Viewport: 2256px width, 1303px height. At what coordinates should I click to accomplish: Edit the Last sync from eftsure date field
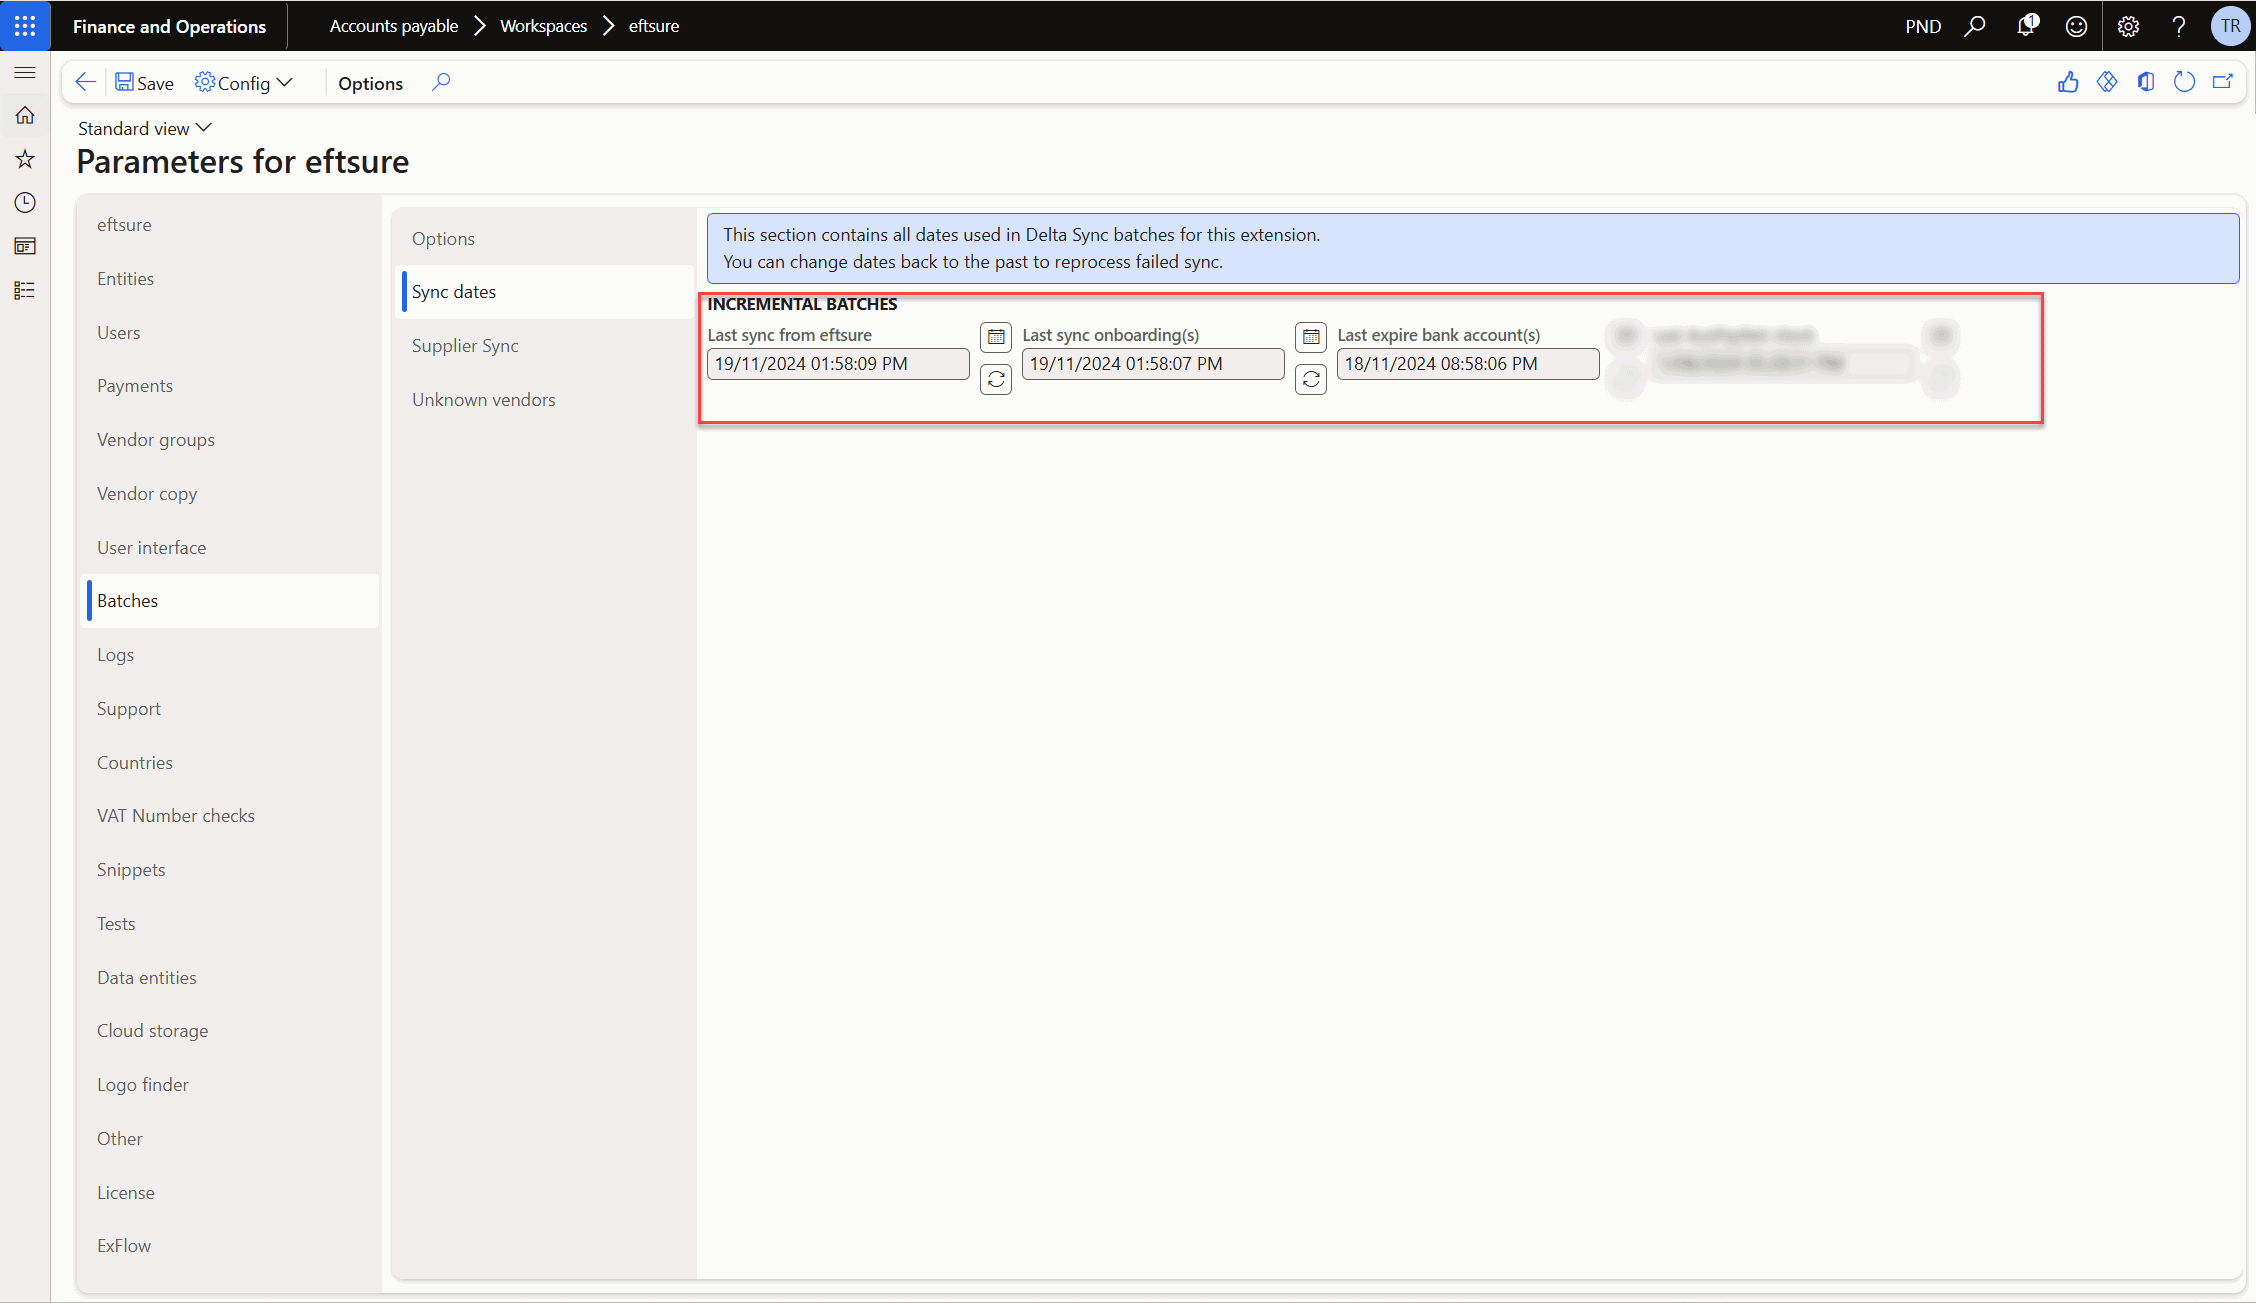(838, 364)
